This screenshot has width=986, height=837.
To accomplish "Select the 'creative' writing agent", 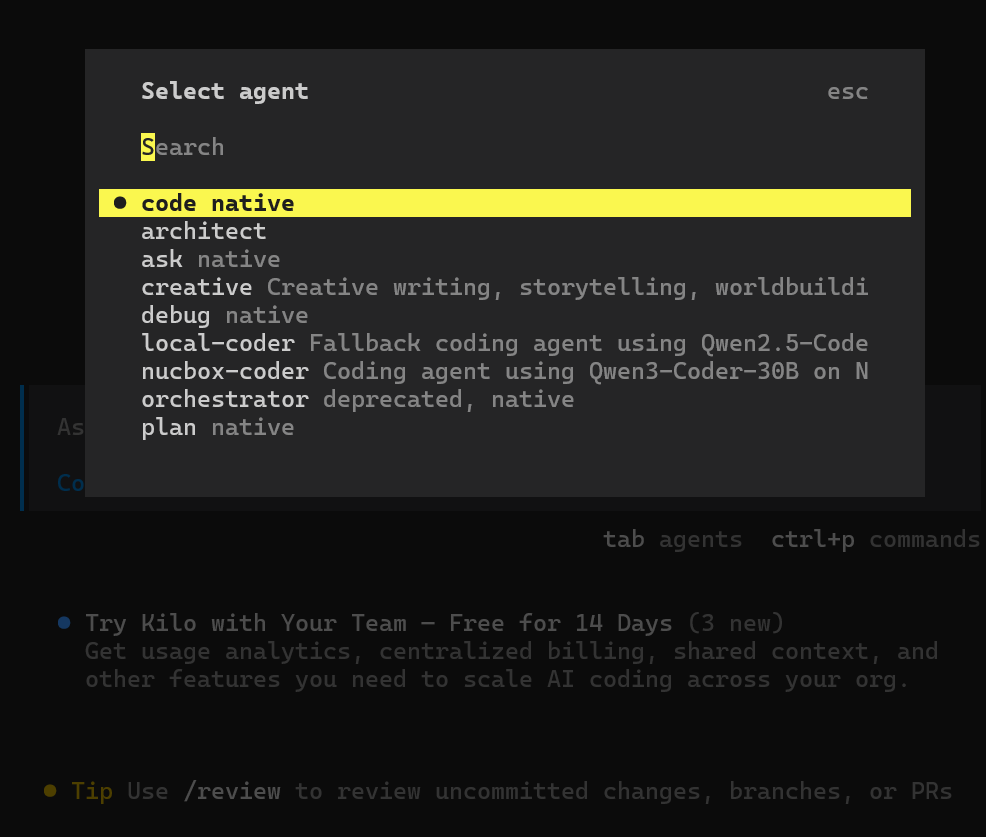I will (x=196, y=287).
